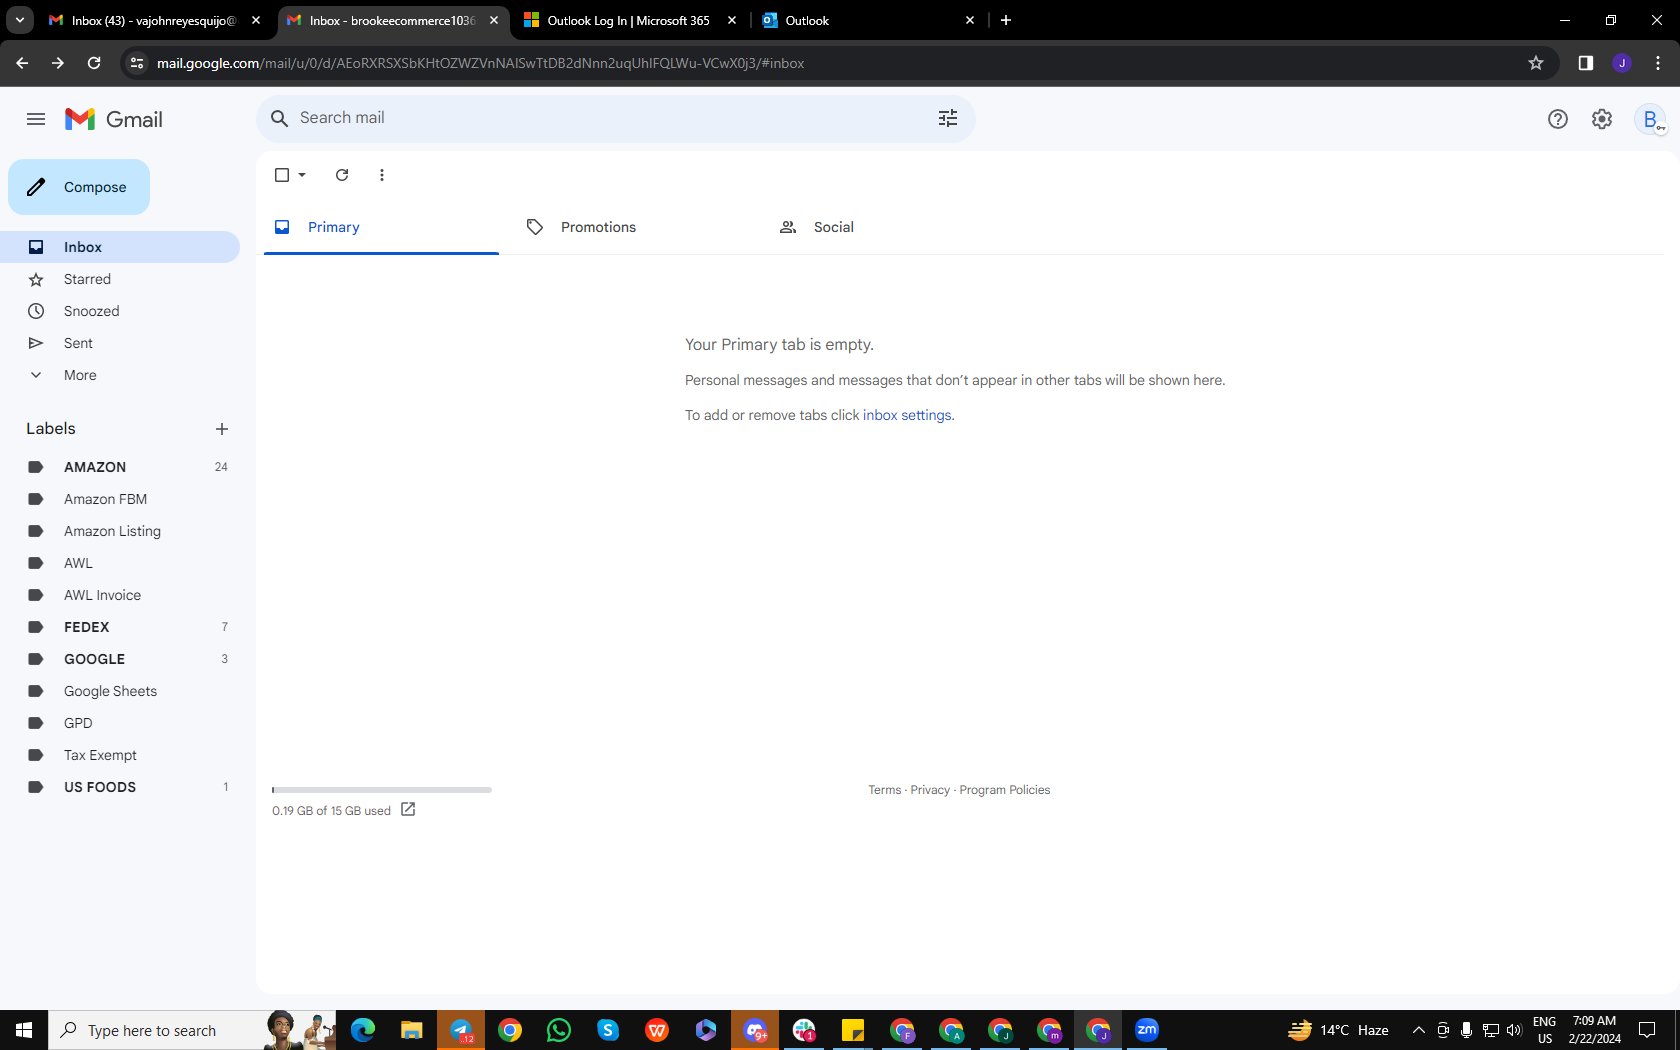The width and height of the screenshot is (1680, 1050).
Task: Open the AMAZON label
Action: (x=120, y=467)
